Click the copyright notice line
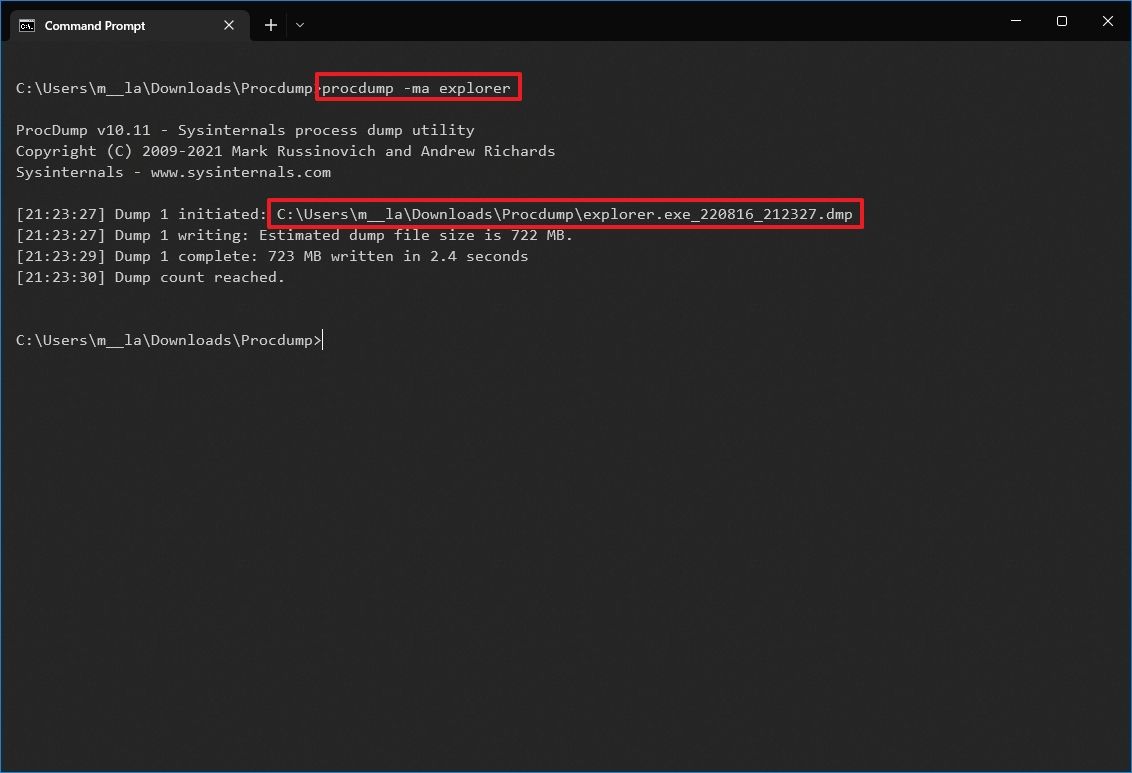 [x=285, y=150]
